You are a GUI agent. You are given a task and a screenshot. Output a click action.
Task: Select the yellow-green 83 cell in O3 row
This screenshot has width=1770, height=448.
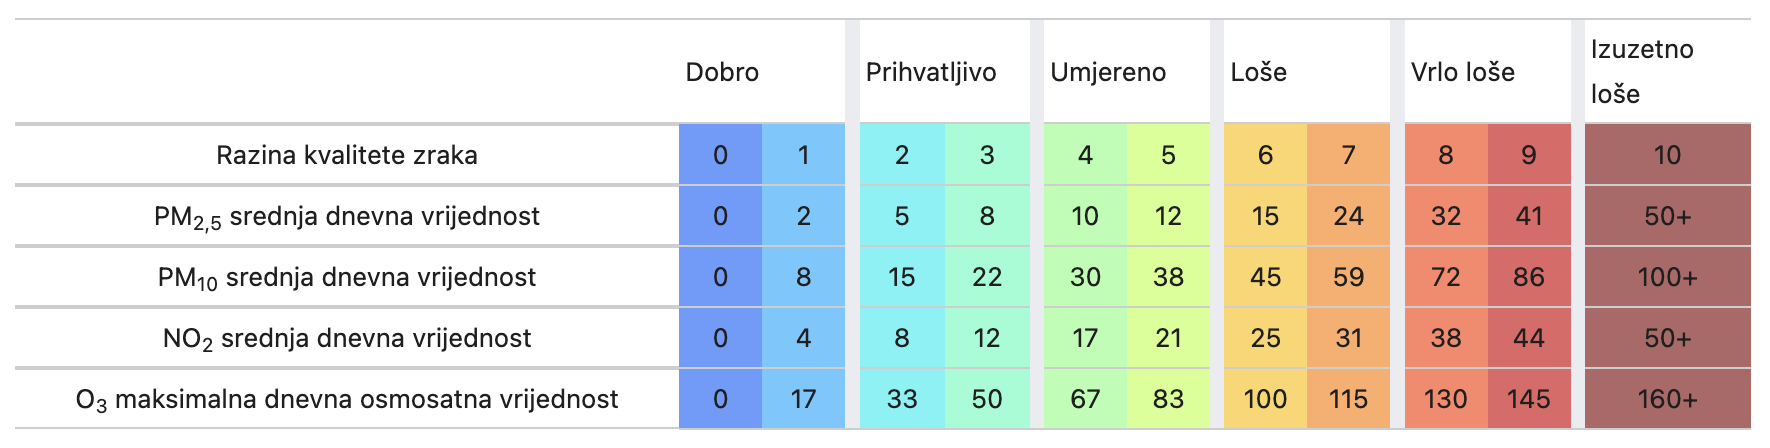1168,399
